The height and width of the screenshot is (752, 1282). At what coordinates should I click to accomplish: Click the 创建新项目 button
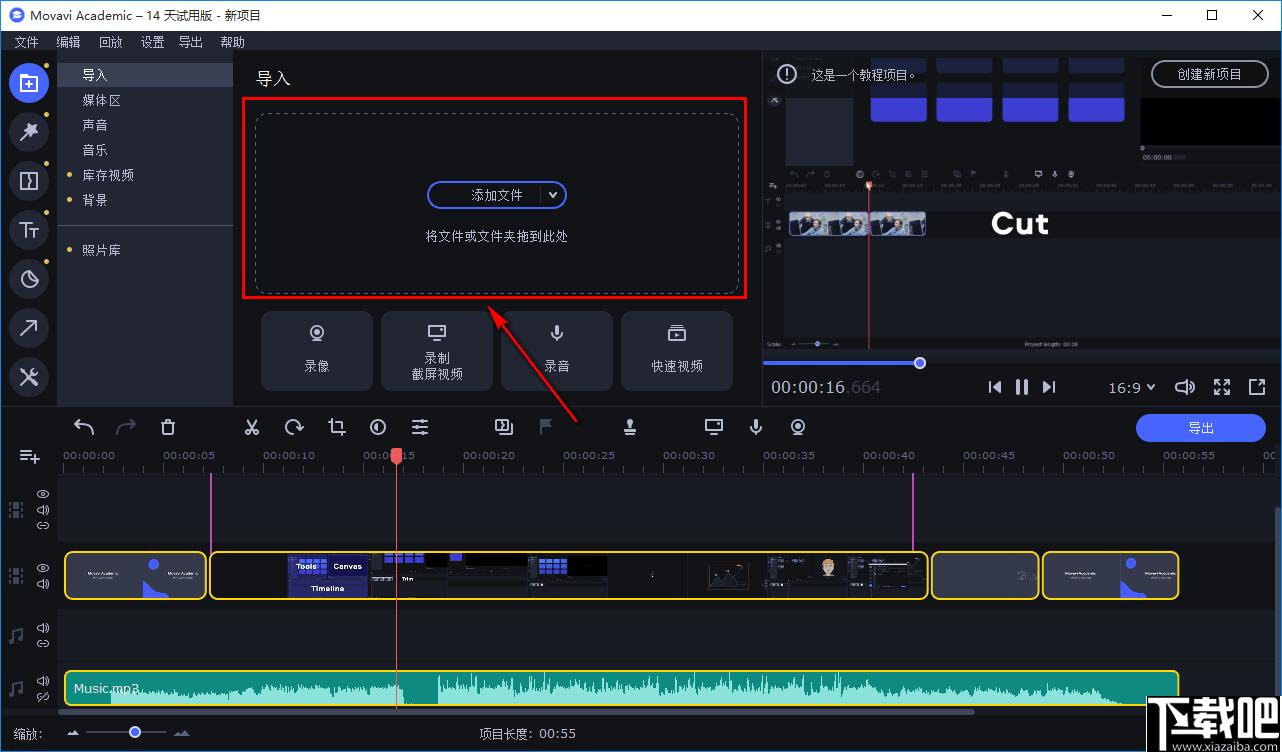1209,74
